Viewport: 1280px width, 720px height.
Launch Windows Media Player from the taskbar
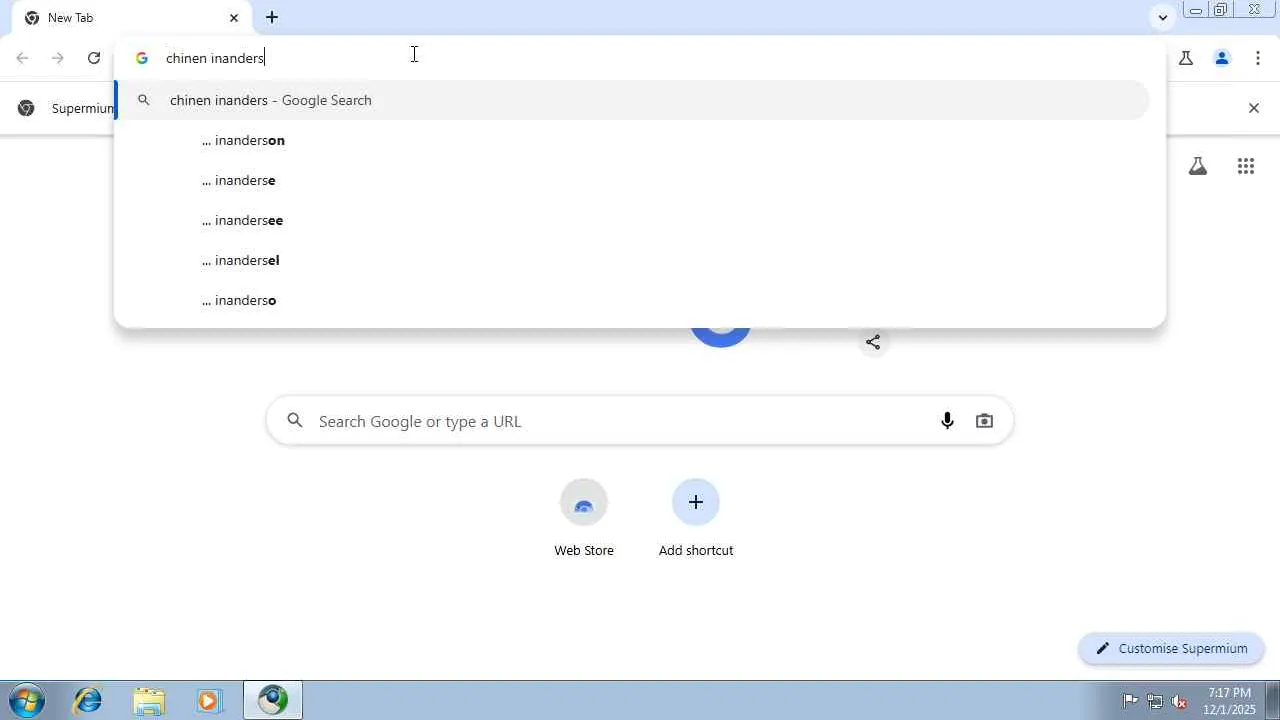coord(208,700)
